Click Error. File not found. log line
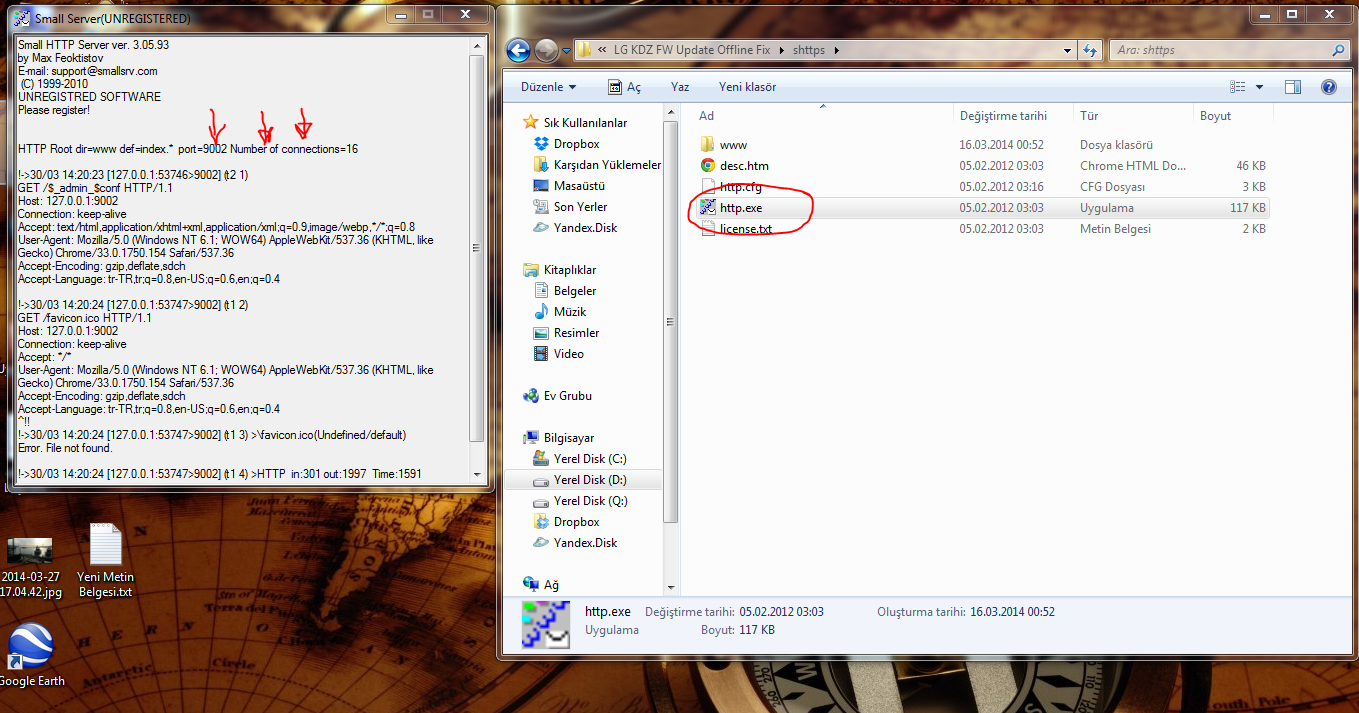 (x=65, y=448)
